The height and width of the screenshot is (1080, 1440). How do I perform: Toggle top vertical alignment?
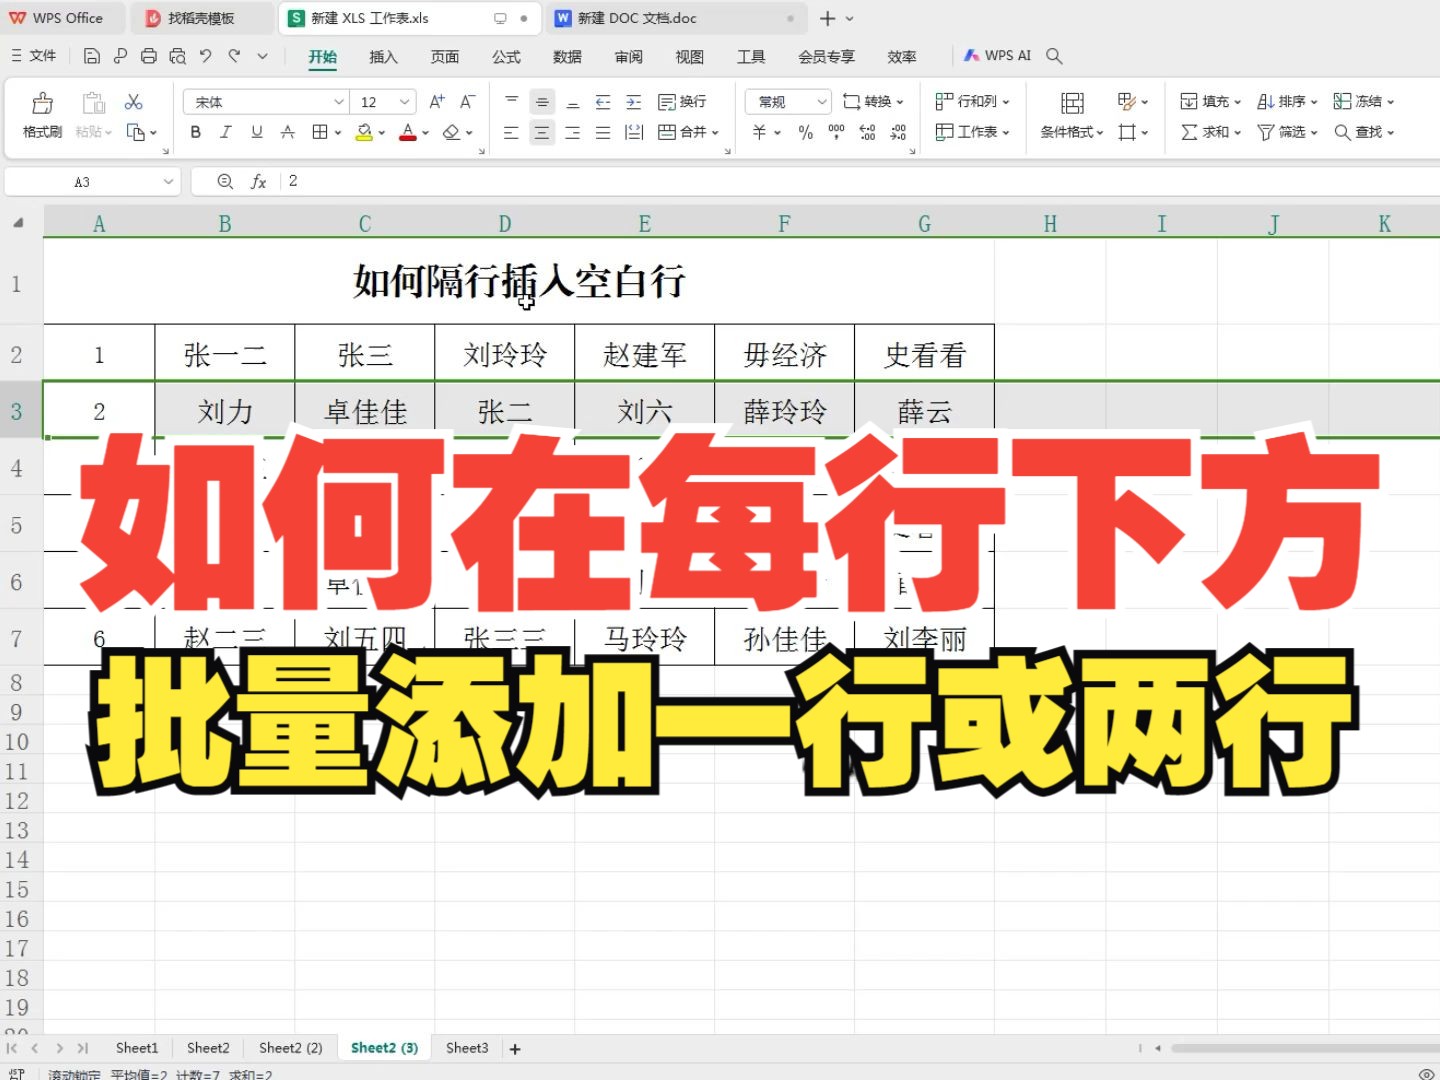tap(511, 102)
